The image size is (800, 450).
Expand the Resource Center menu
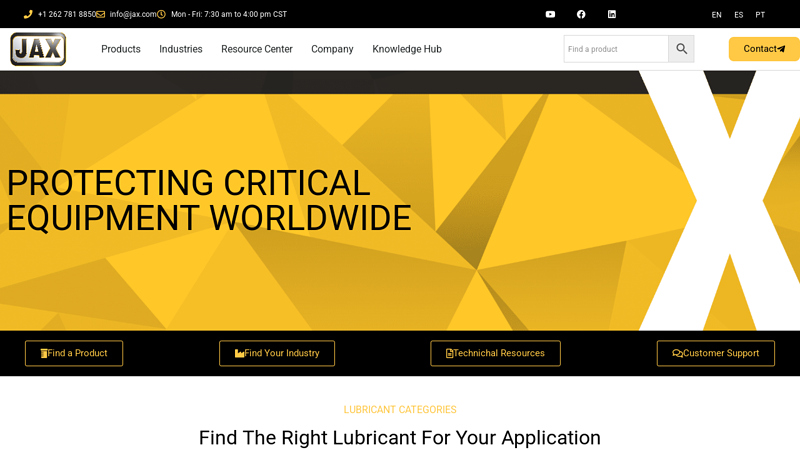[256, 49]
